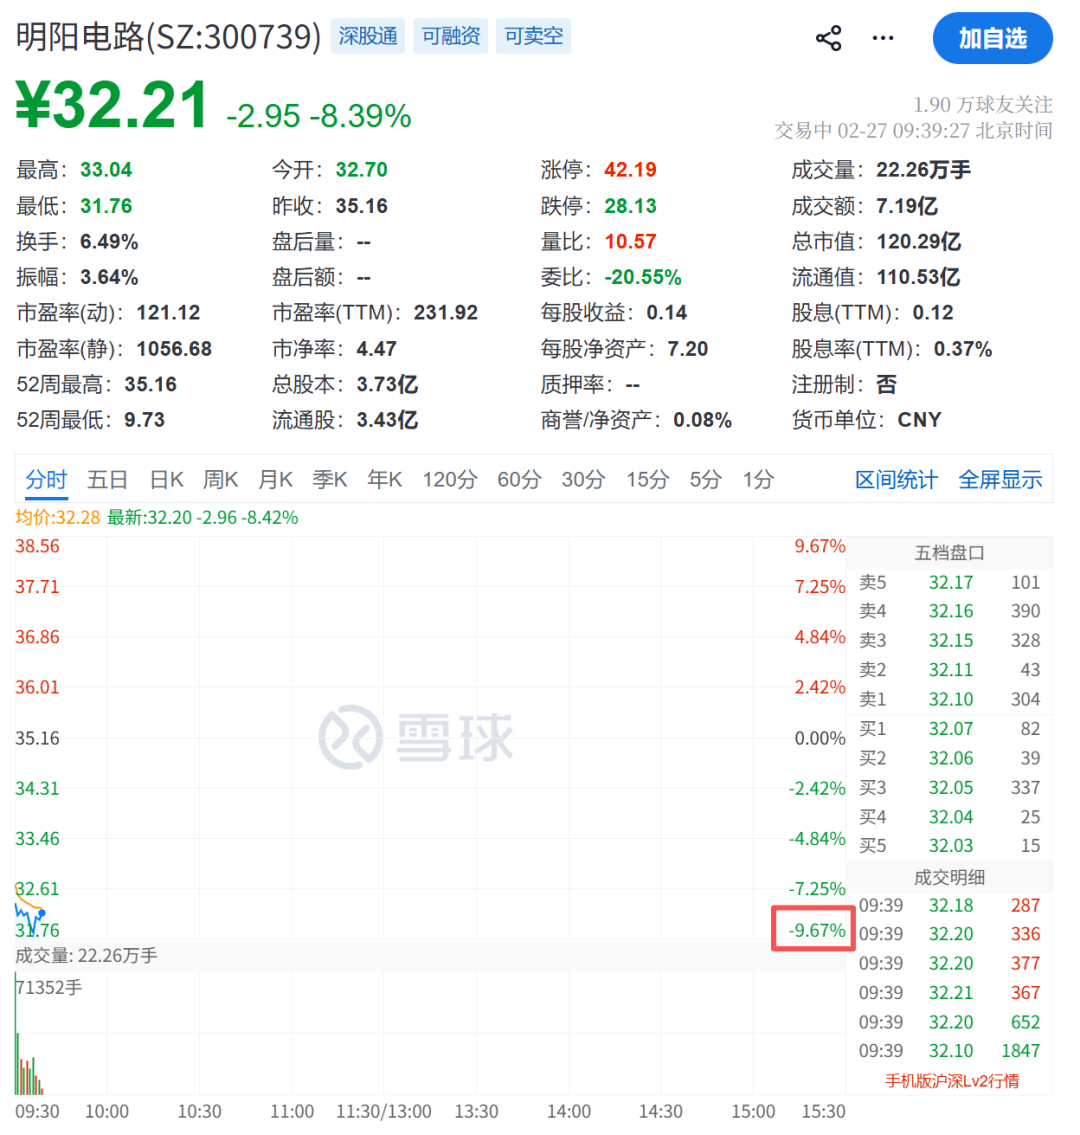The width and height of the screenshot is (1080, 1135).
Task: Switch to the 120分 chart tab
Action: point(449,480)
